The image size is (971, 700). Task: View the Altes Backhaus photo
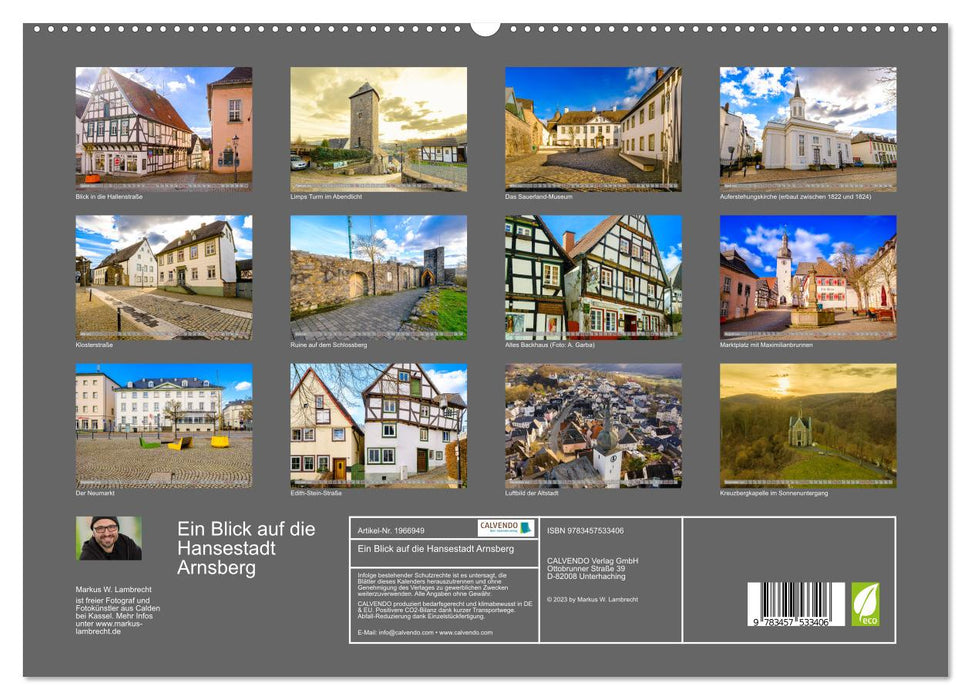593,277
